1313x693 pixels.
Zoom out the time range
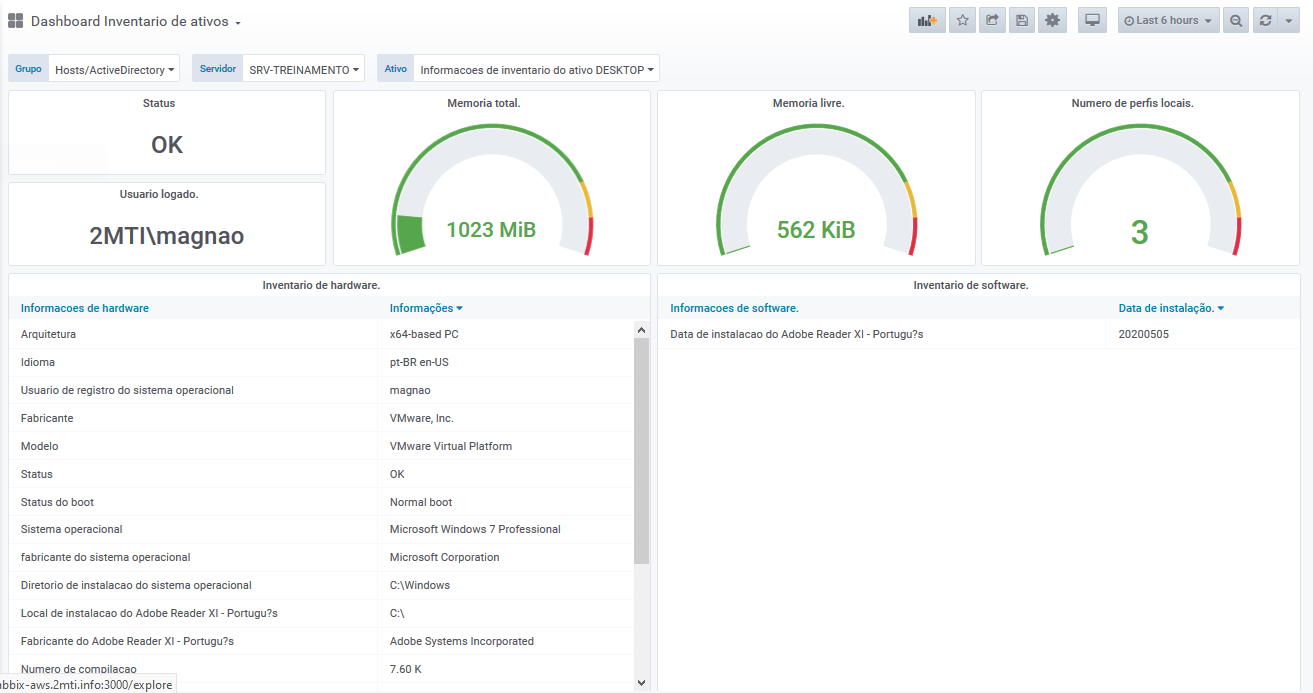coord(1236,20)
